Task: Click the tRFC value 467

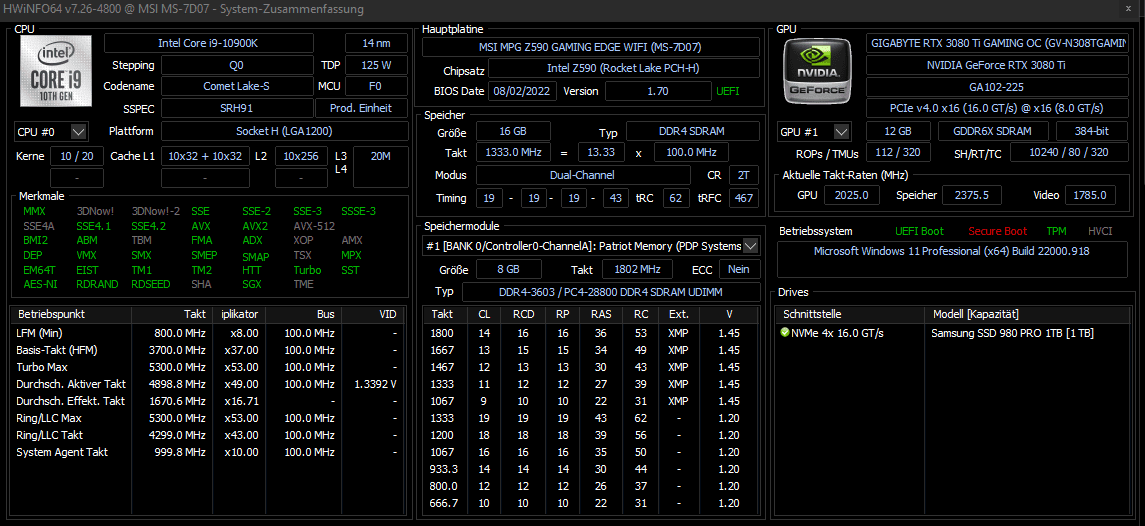Action: (743, 198)
